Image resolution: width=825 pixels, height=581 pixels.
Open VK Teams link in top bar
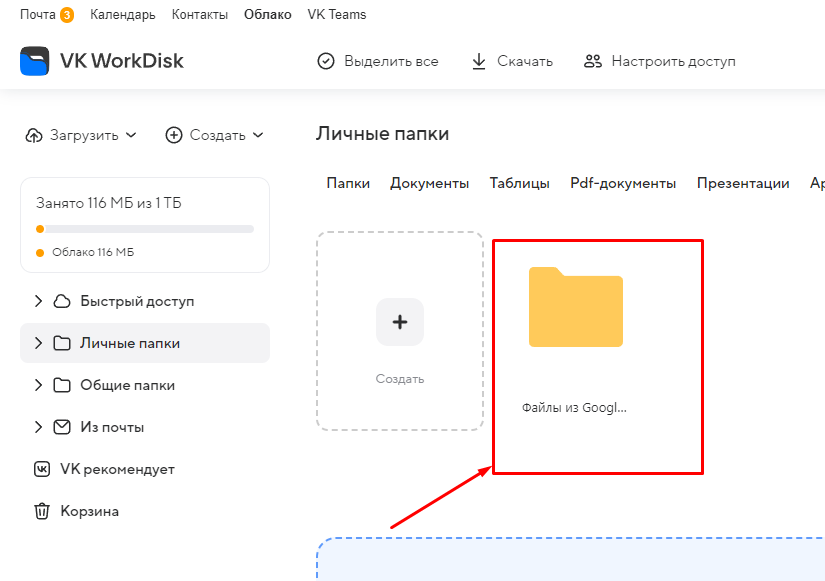pyautogui.click(x=337, y=15)
